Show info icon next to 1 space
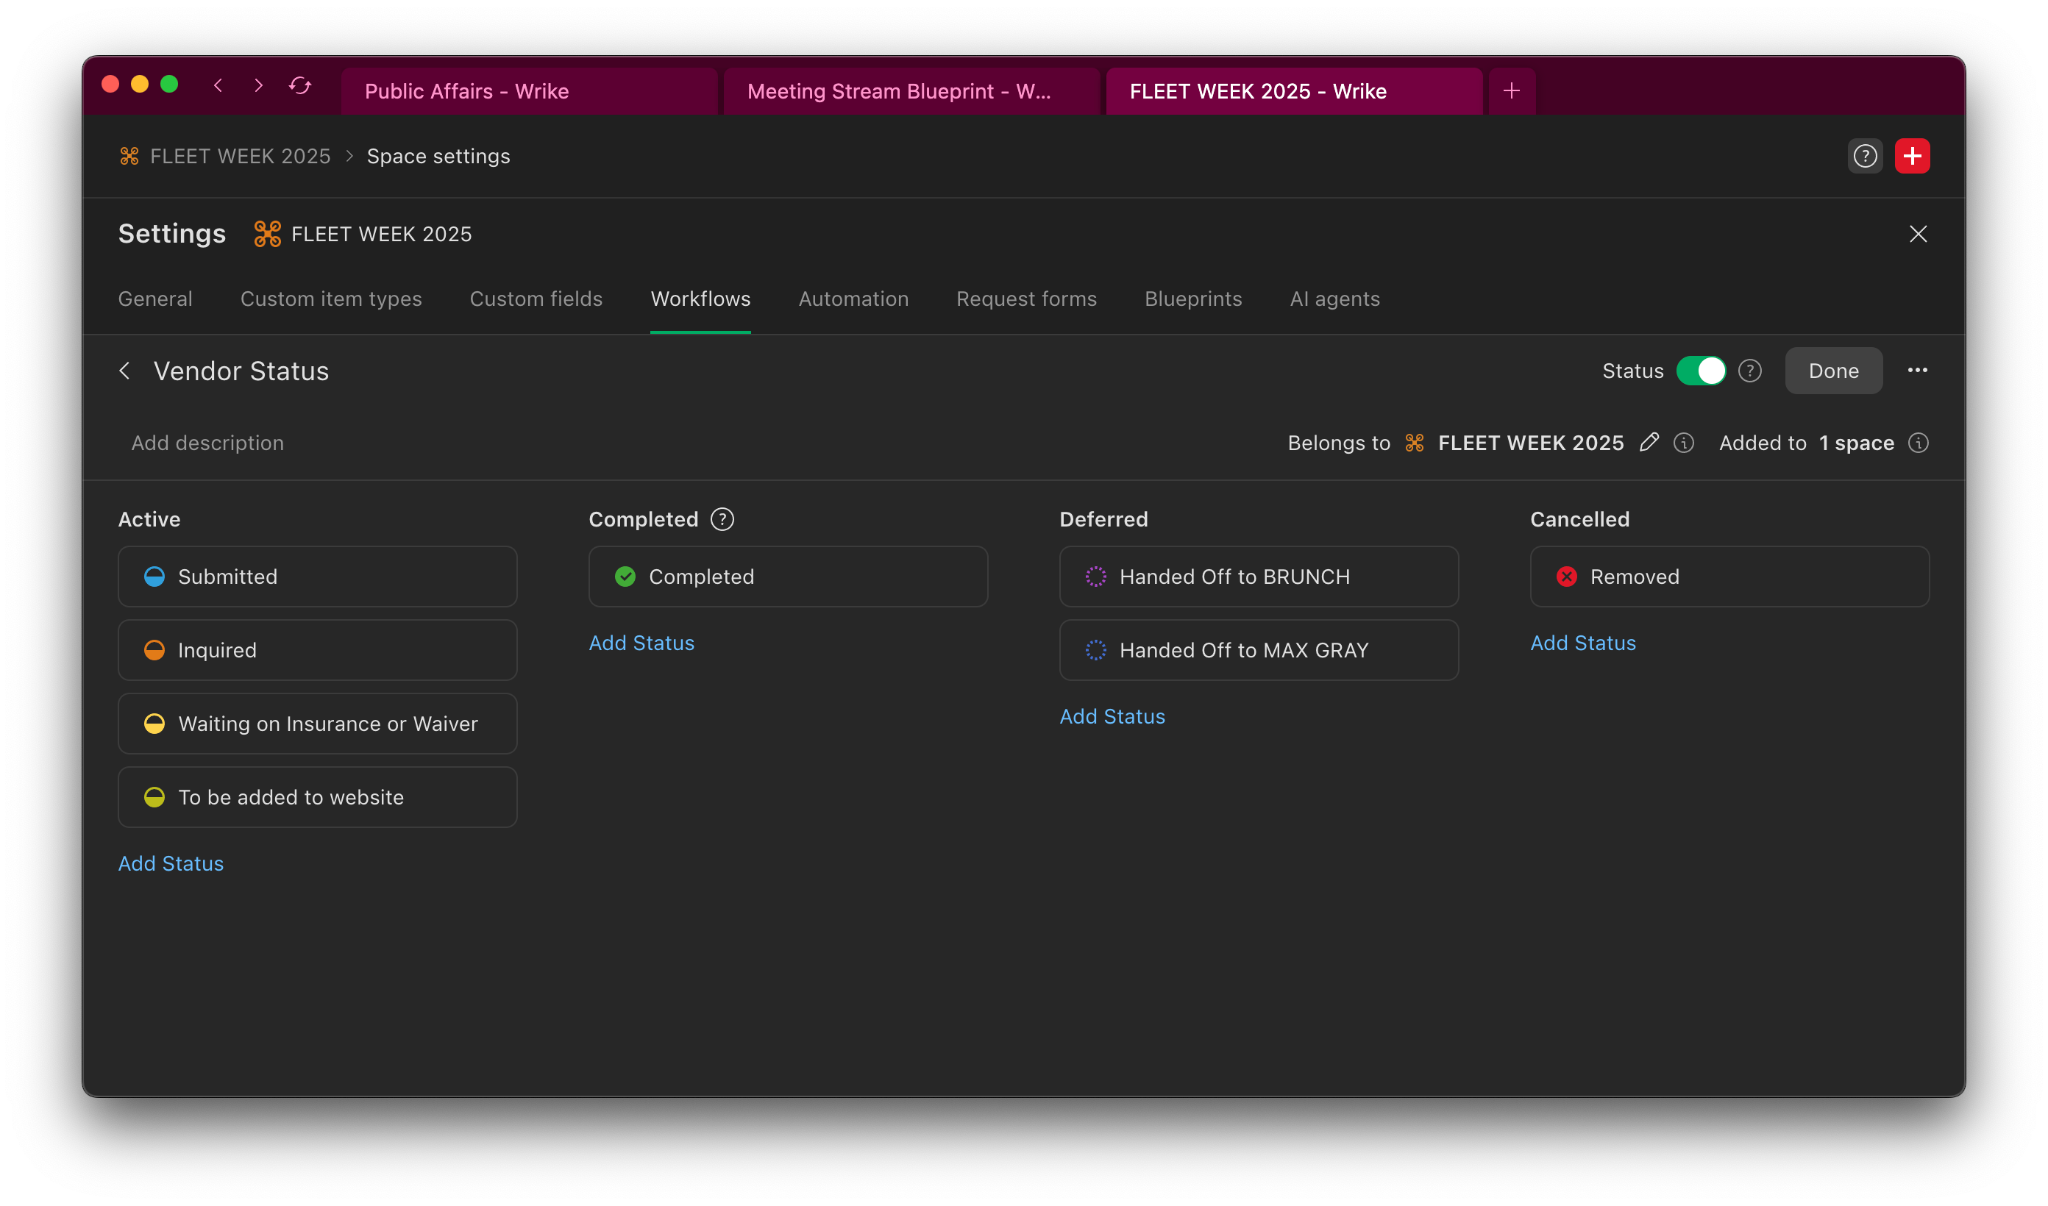The height and width of the screenshot is (1206, 2048). pos(1918,443)
